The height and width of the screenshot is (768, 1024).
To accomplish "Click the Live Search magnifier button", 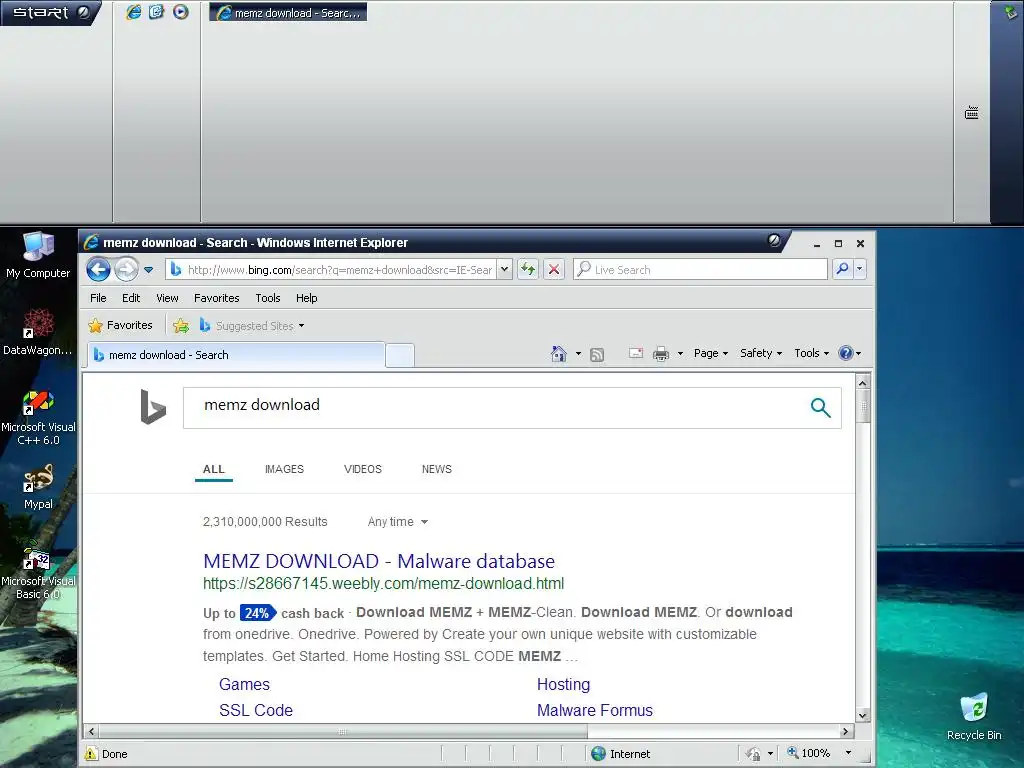I will [842, 269].
